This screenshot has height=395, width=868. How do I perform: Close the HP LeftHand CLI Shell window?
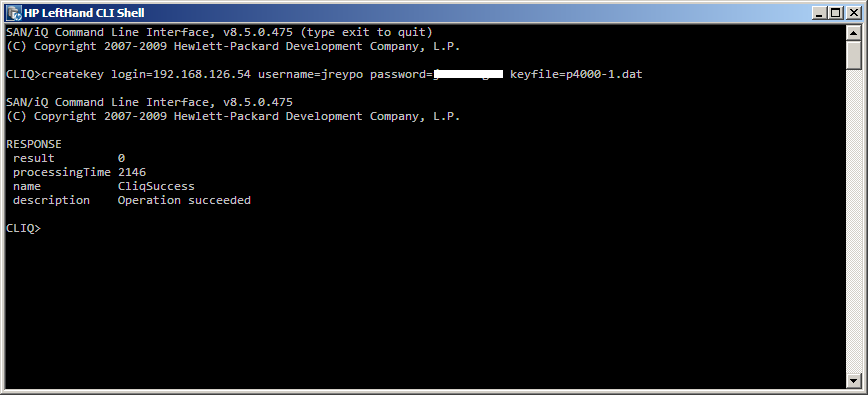(x=852, y=12)
